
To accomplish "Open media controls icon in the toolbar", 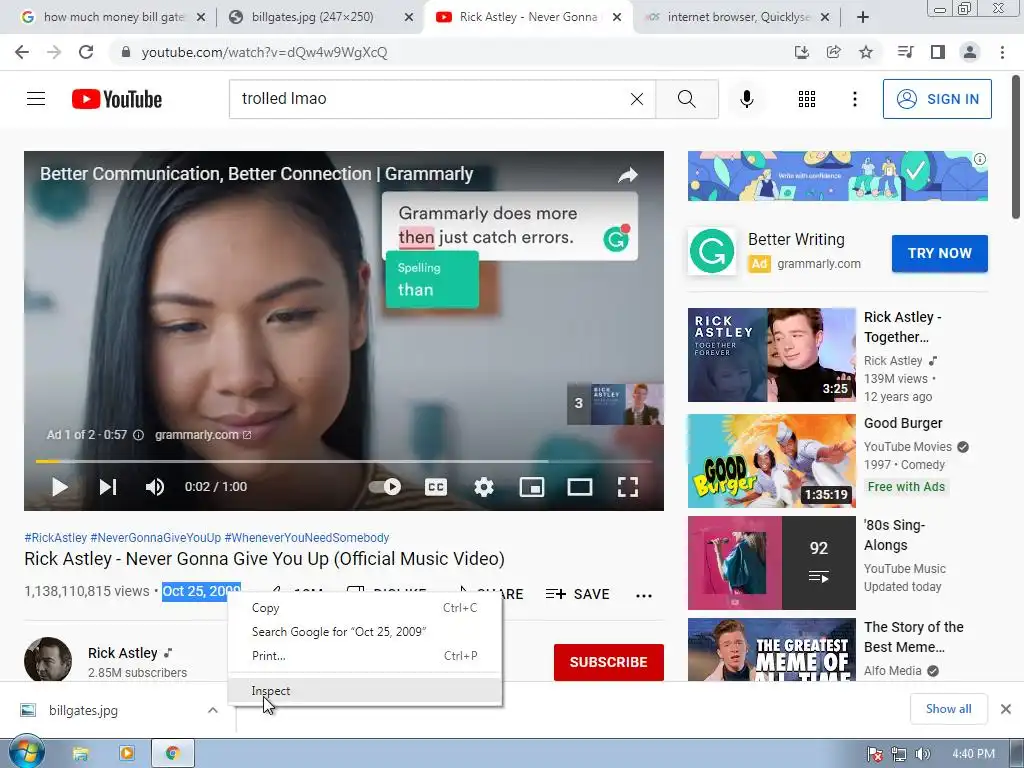I will point(905,52).
